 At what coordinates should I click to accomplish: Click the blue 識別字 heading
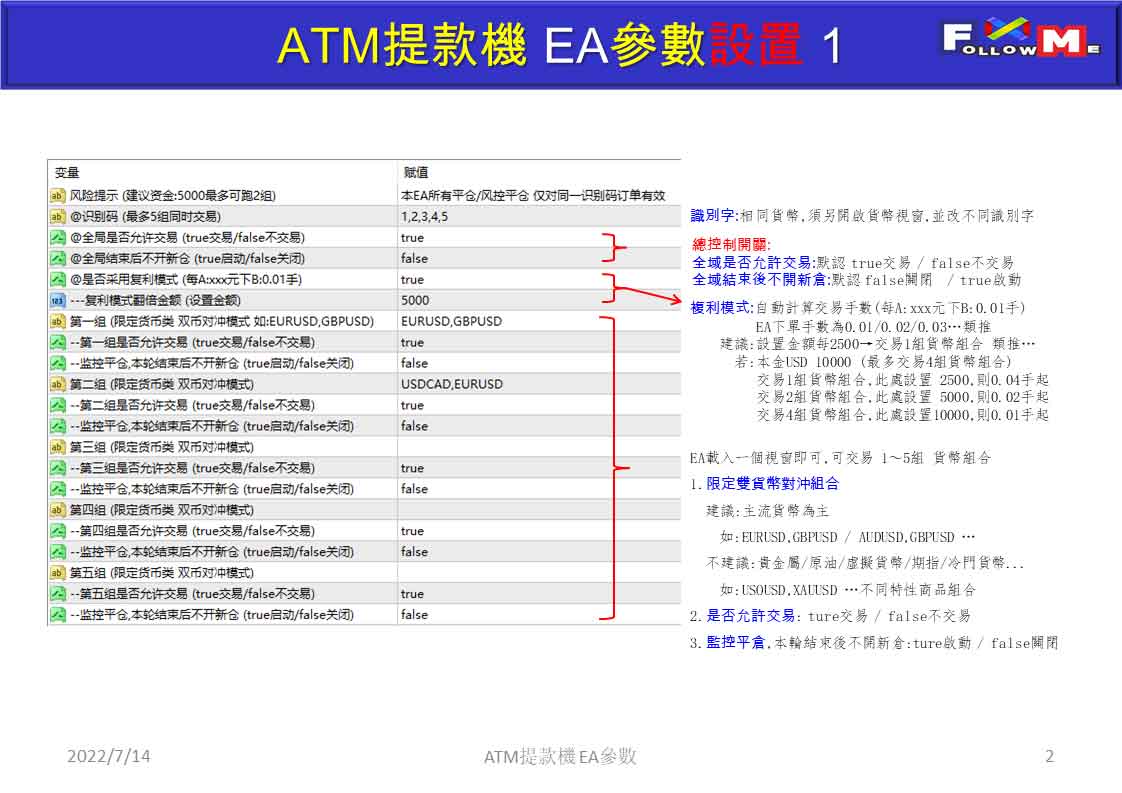click(x=713, y=215)
